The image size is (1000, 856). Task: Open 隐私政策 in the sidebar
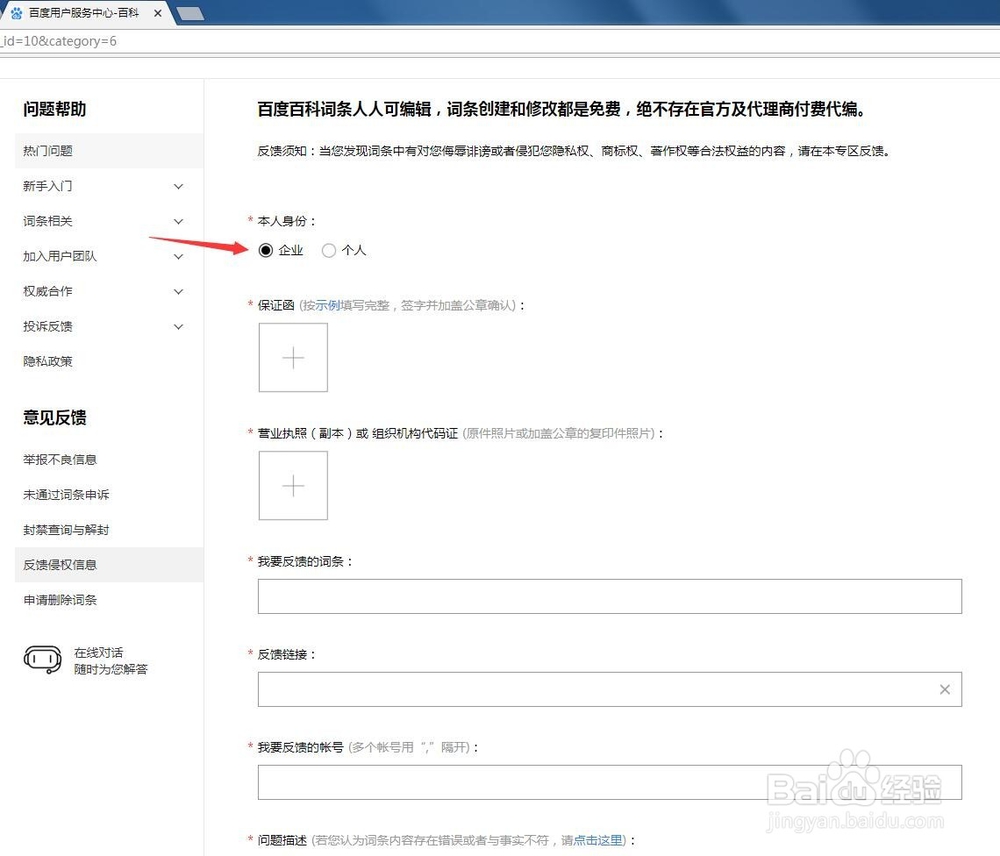[48, 361]
